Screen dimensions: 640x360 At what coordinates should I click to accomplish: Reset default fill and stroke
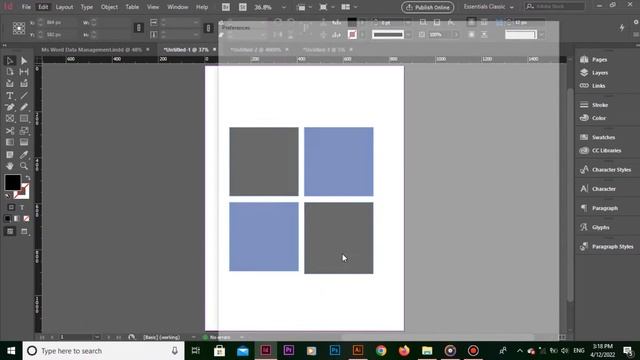coord(7,196)
